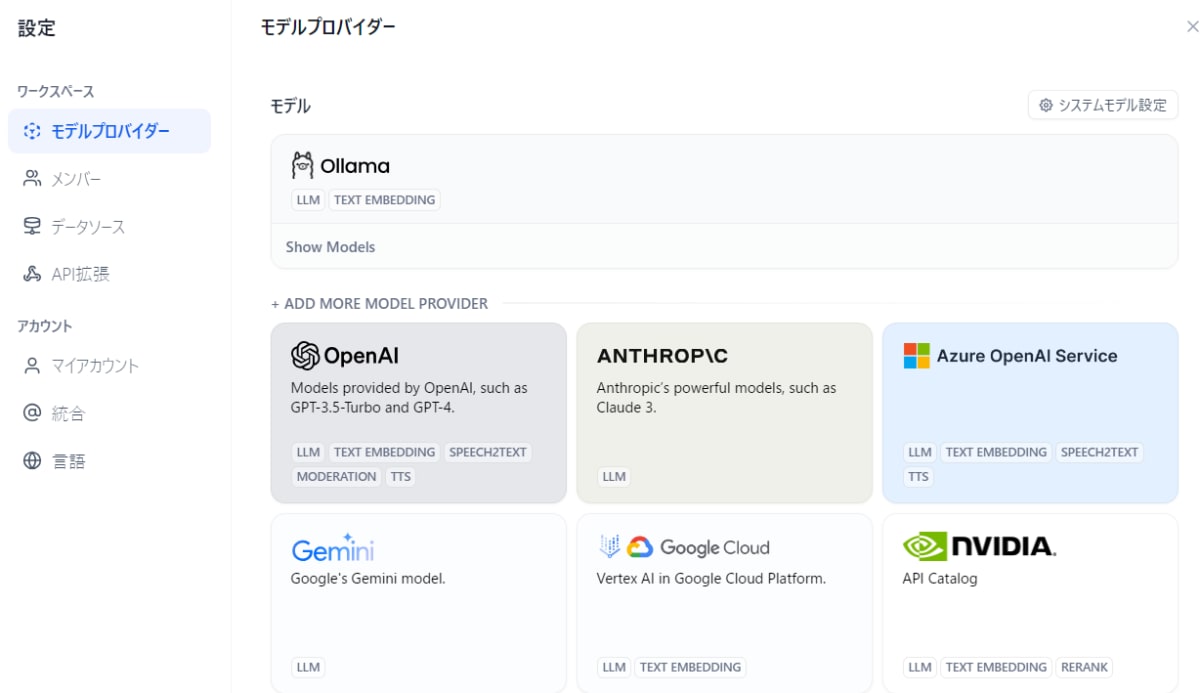1200x693 pixels.
Task: Click the integrations @ icon
Action: tap(32, 413)
